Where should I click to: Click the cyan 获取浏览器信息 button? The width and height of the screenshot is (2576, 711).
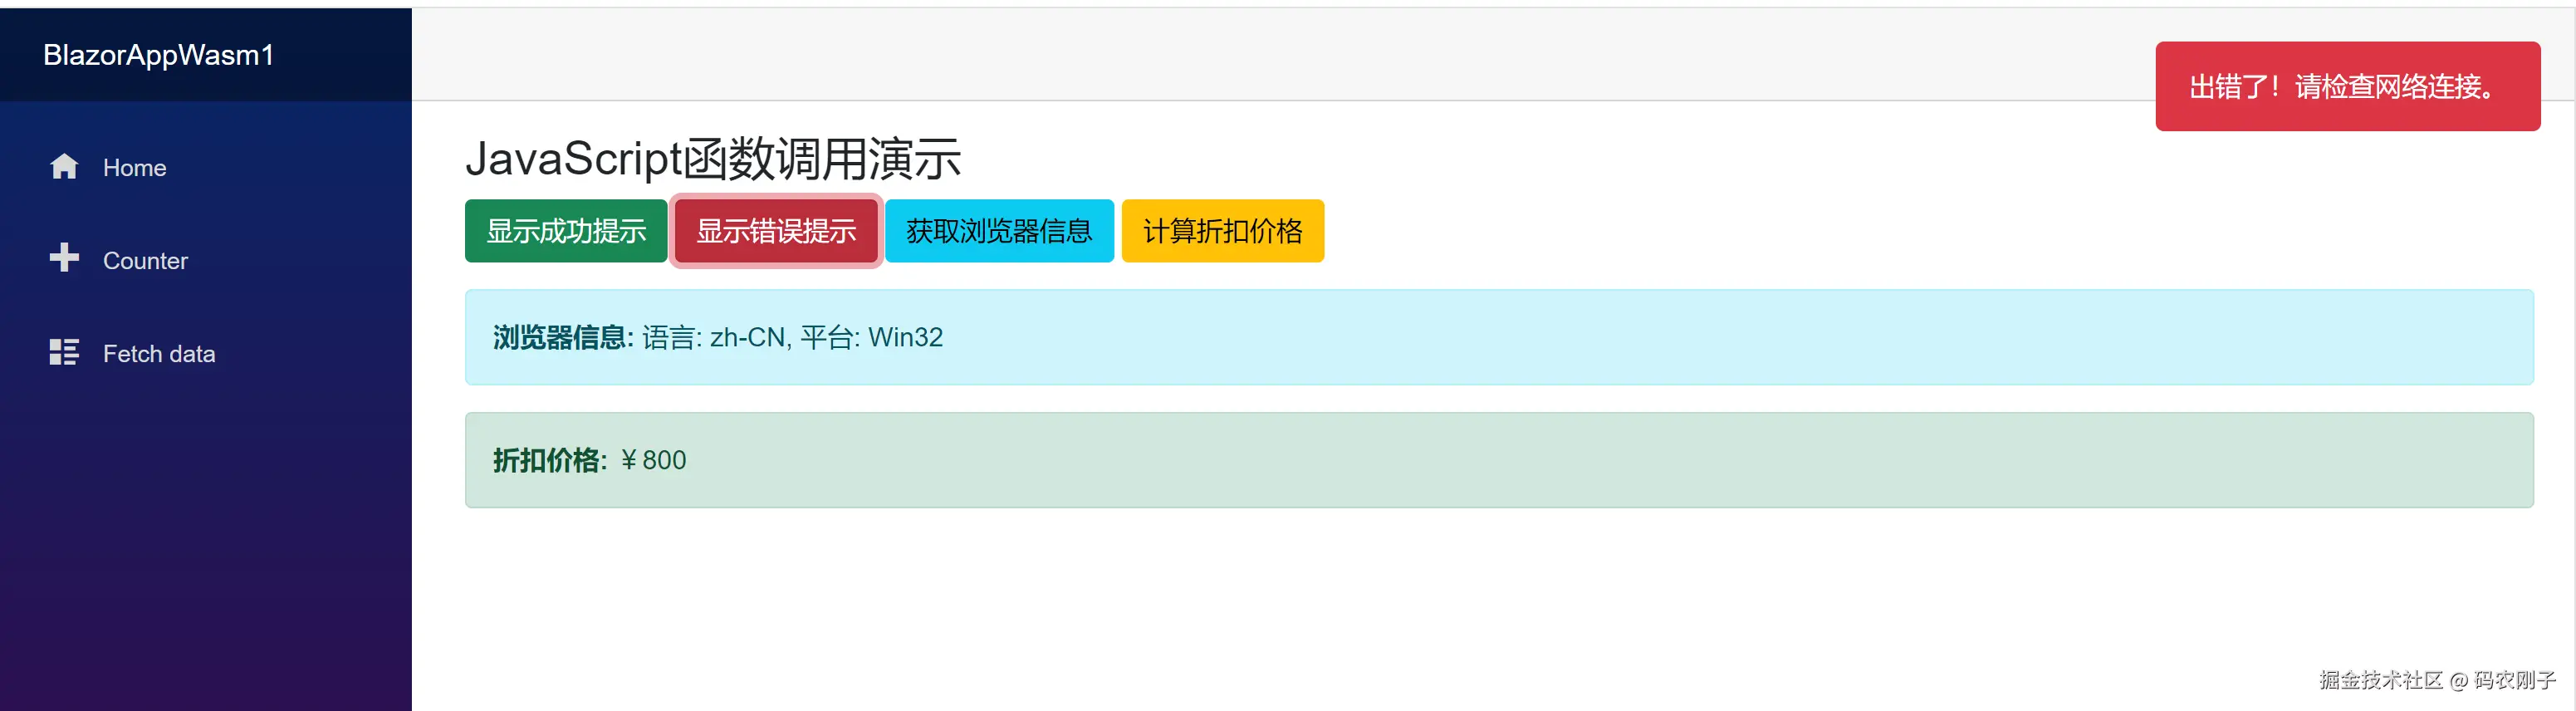pyautogui.click(x=999, y=231)
